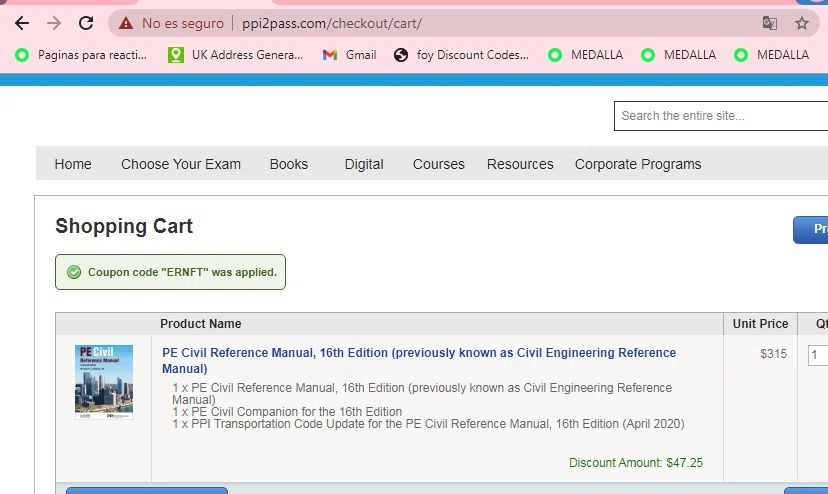The height and width of the screenshot is (494, 828).
Task: Open the Corporate Programs menu
Action: 638,164
